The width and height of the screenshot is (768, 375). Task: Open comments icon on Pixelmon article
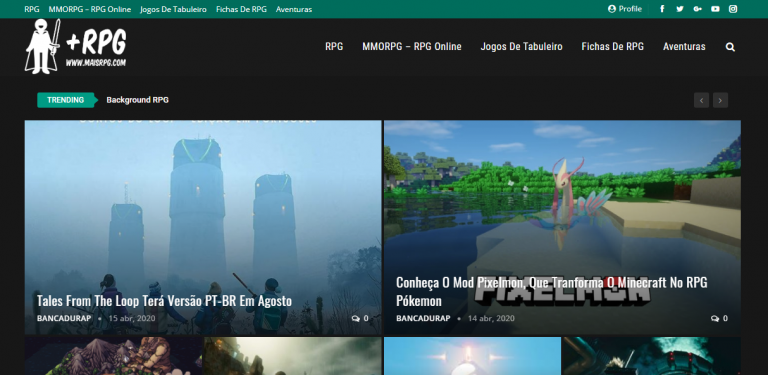click(x=715, y=318)
